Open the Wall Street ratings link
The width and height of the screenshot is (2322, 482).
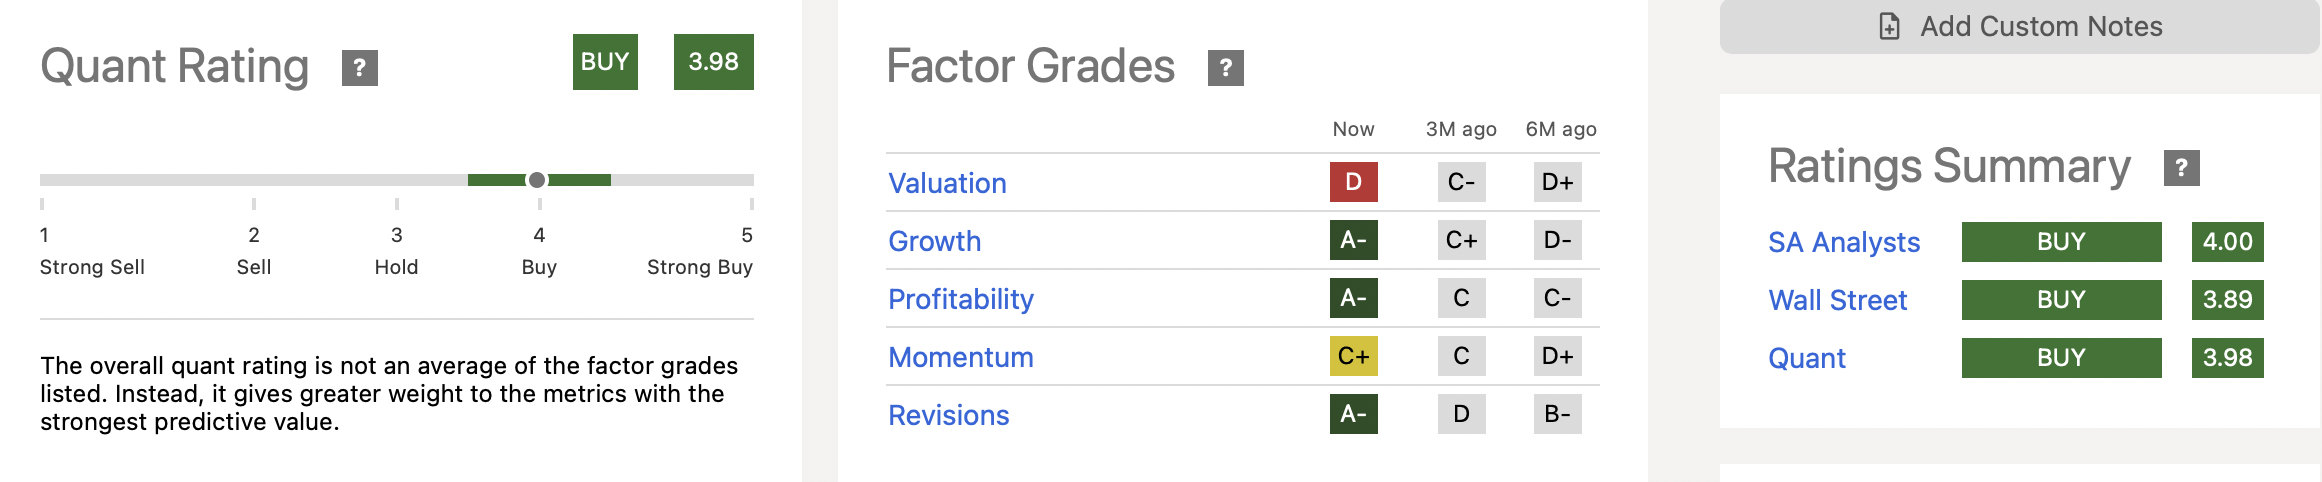click(1837, 300)
